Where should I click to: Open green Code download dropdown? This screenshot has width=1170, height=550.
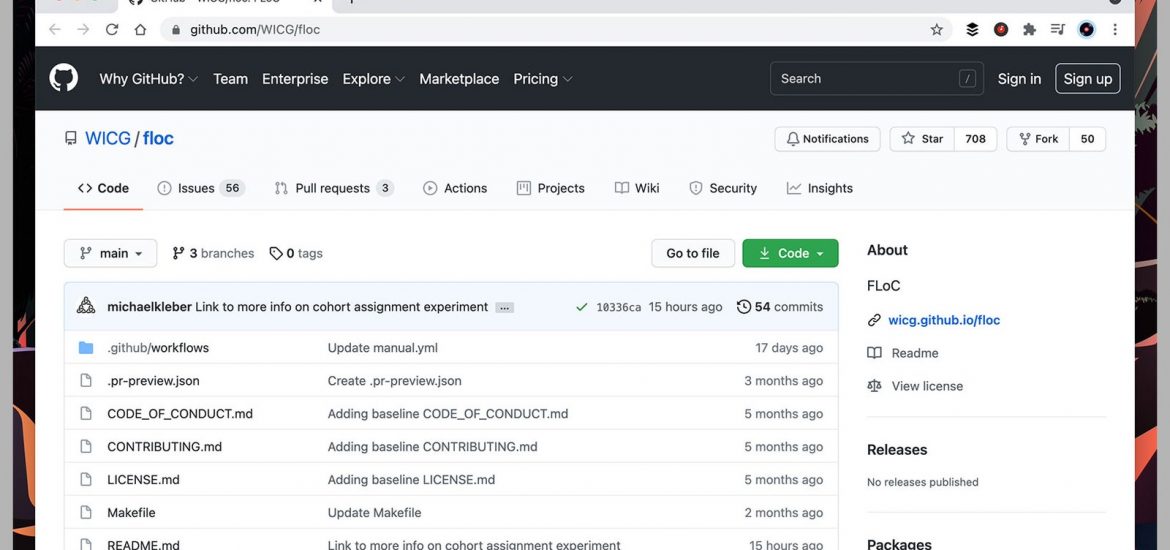point(790,253)
